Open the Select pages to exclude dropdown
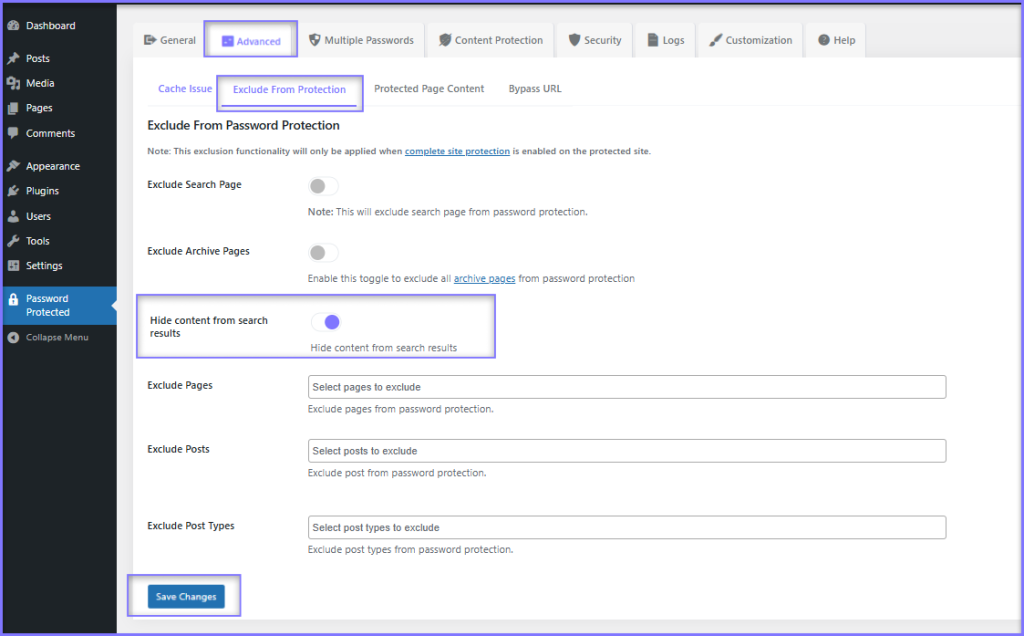This screenshot has height=636, width=1024. 626,387
